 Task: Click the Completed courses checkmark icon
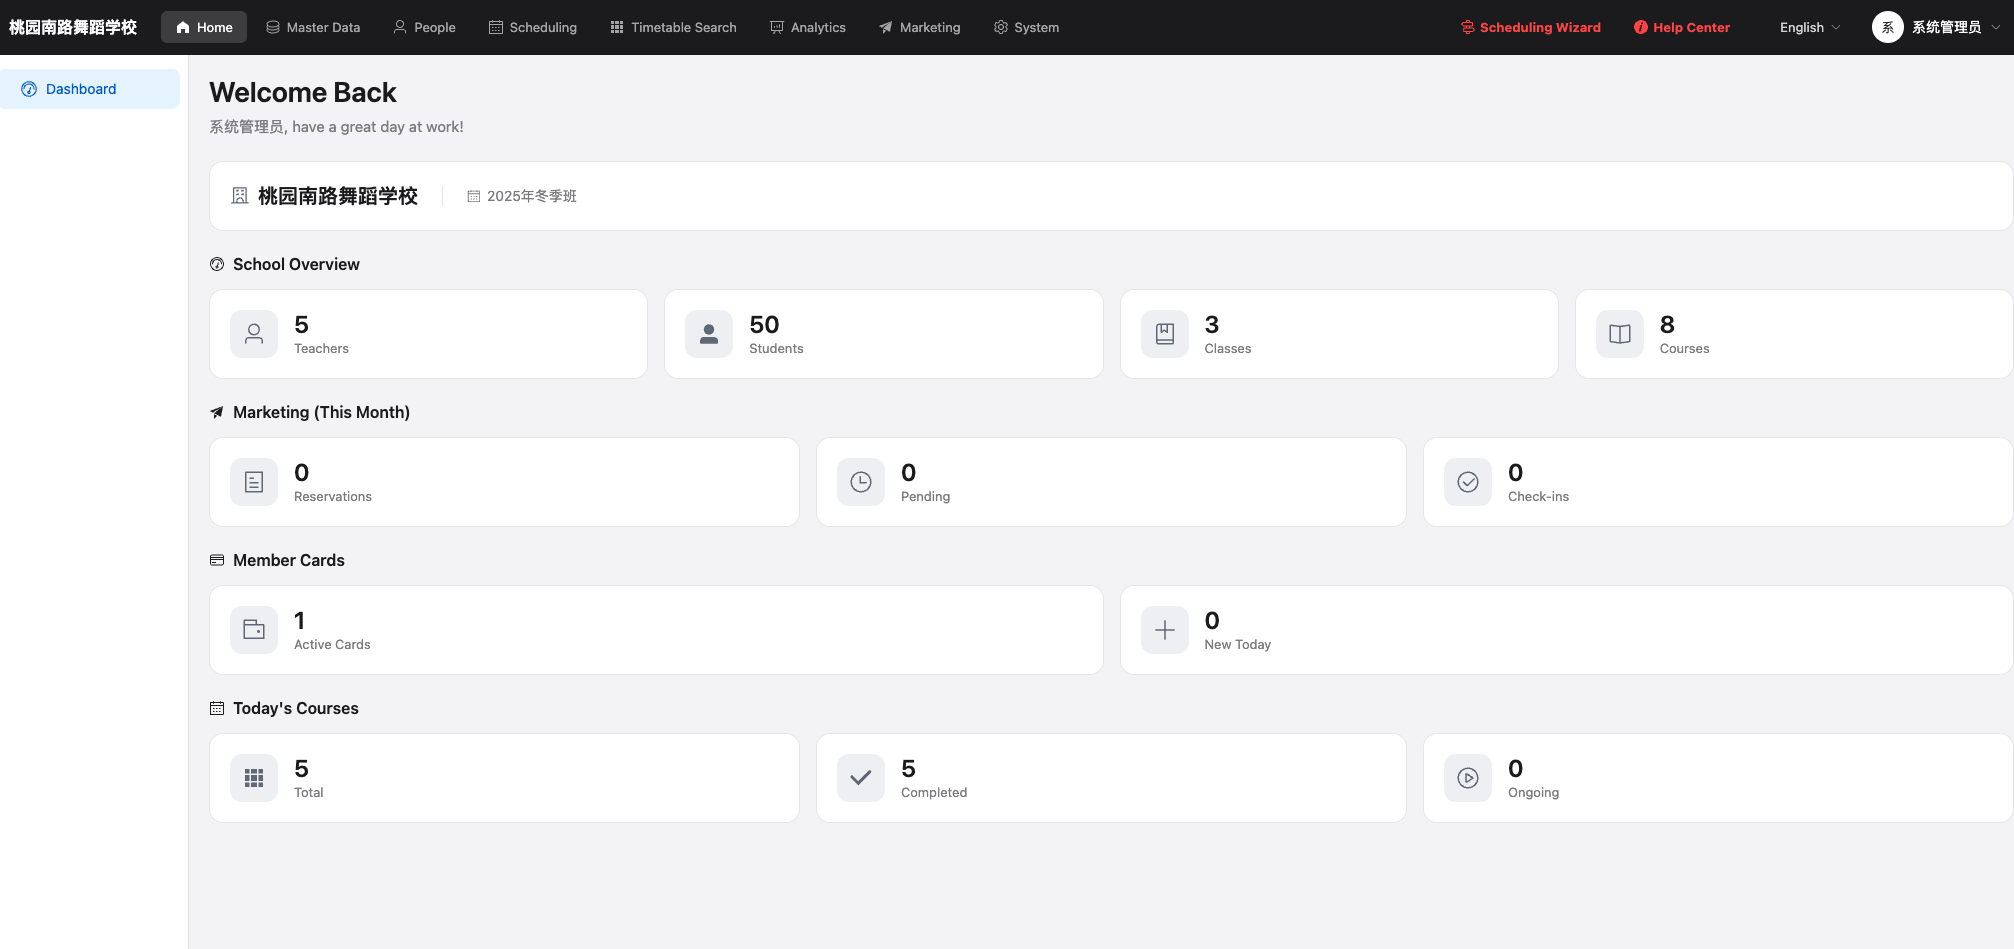pos(859,778)
